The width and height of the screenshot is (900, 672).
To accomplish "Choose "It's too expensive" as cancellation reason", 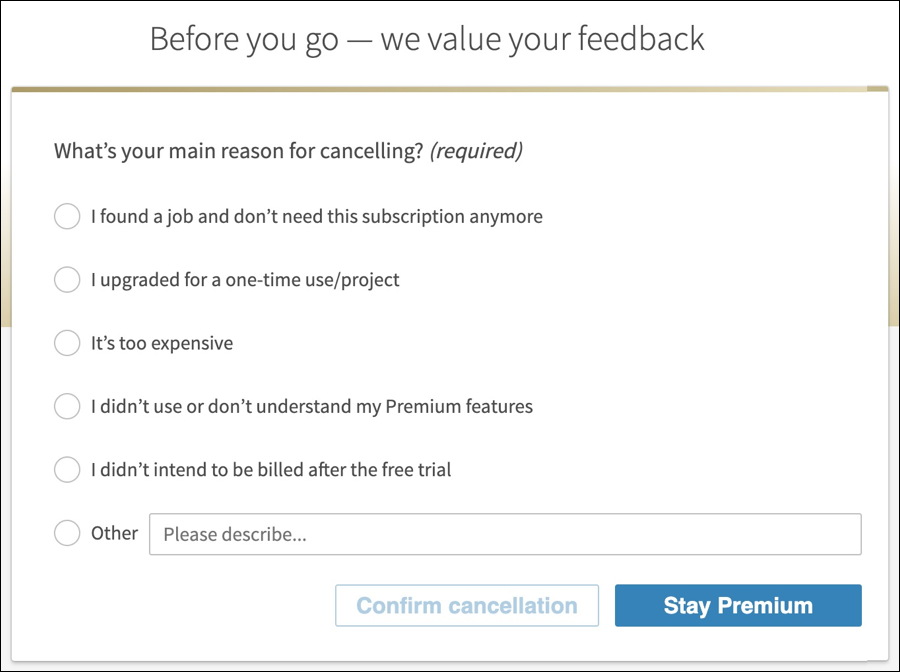I will 67,343.
